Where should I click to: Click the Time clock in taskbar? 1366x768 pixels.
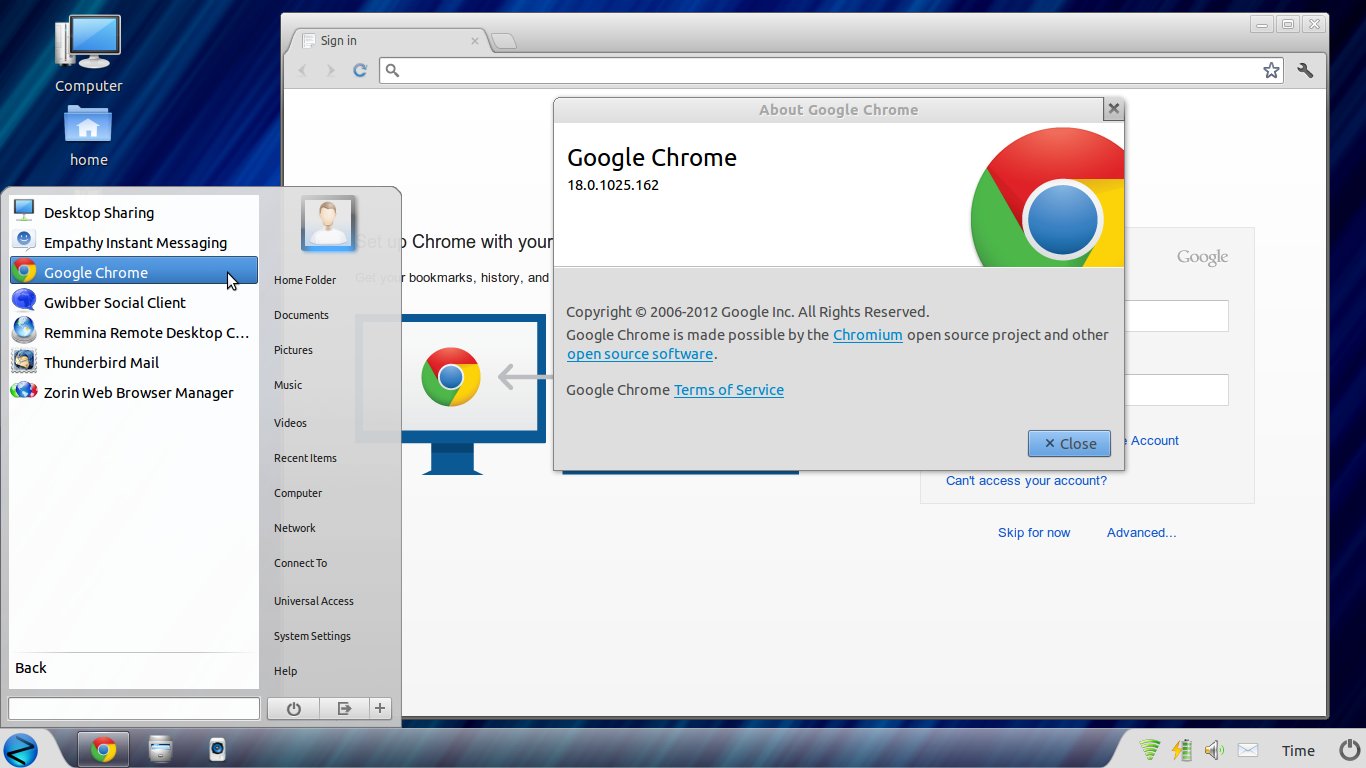click(x=1298, y=751)
